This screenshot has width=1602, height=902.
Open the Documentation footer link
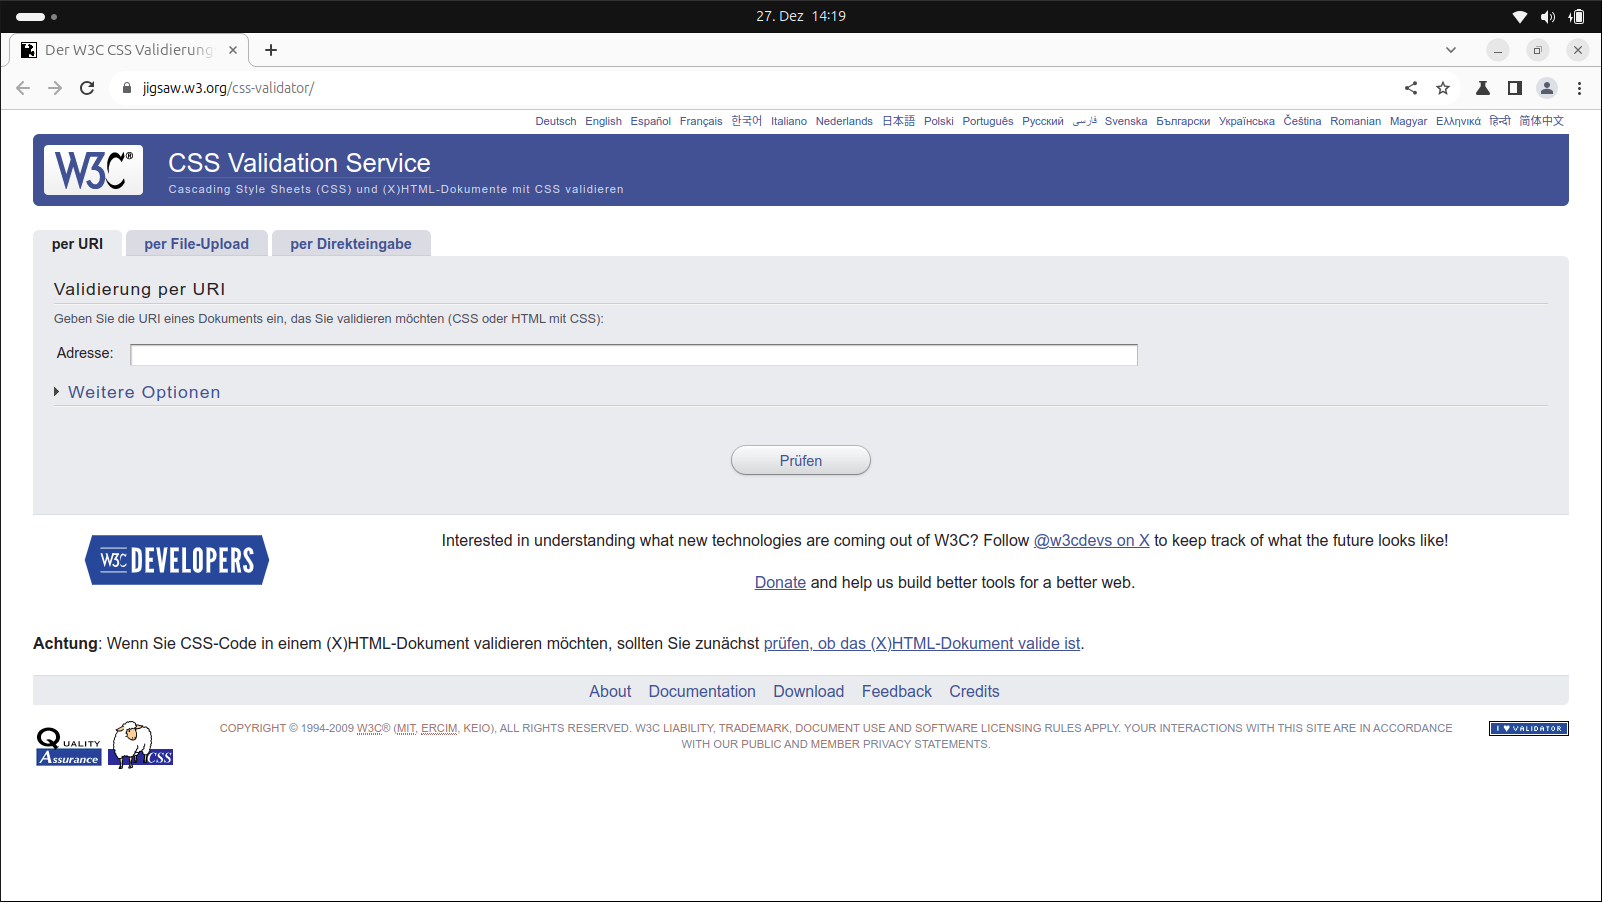[702, 691]
